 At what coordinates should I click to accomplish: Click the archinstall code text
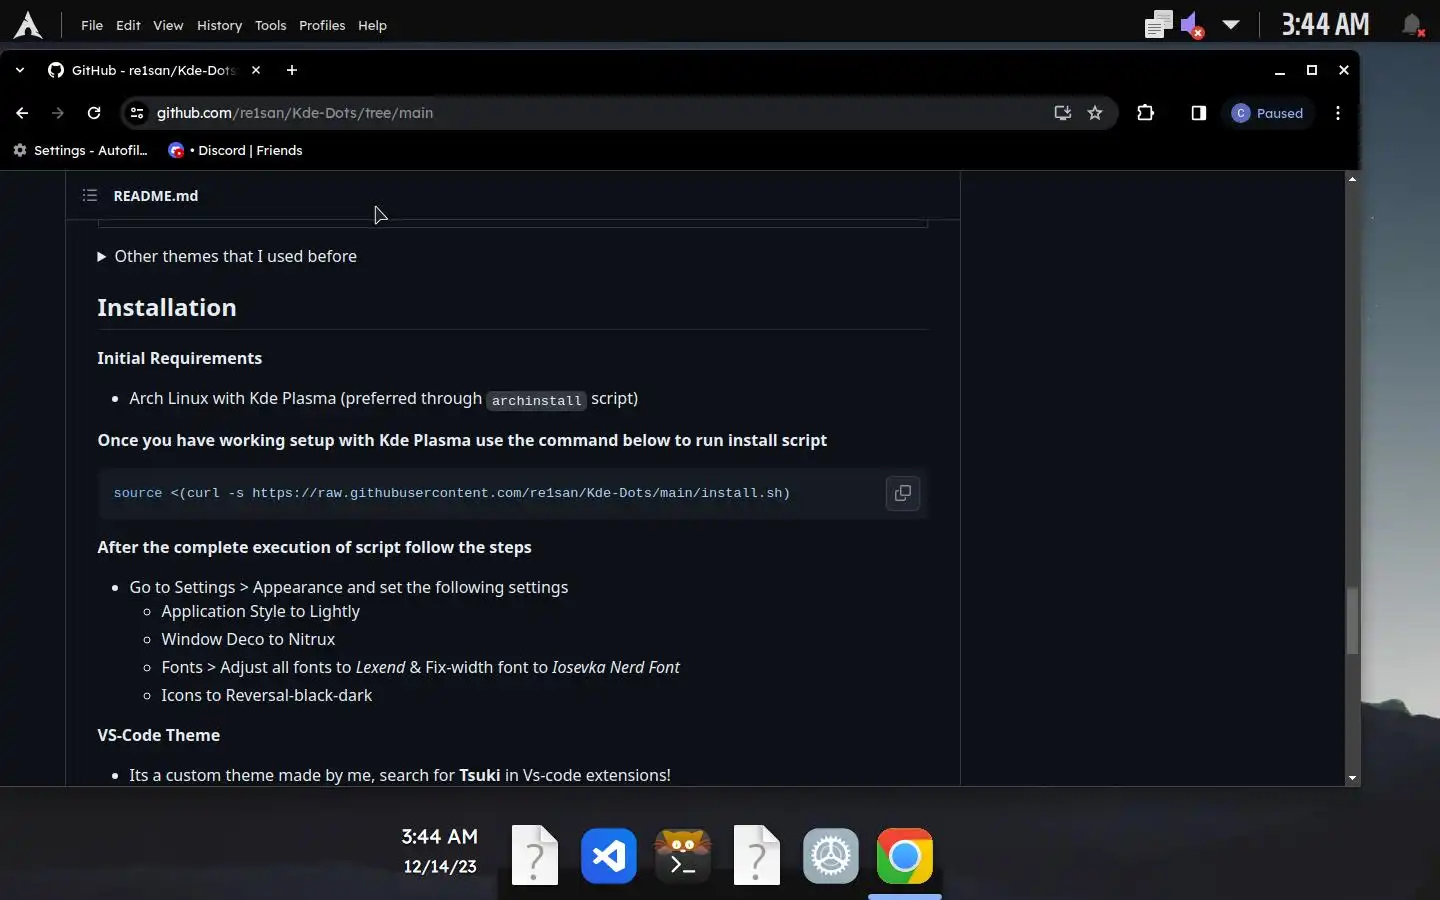click(x=536, y=400)
